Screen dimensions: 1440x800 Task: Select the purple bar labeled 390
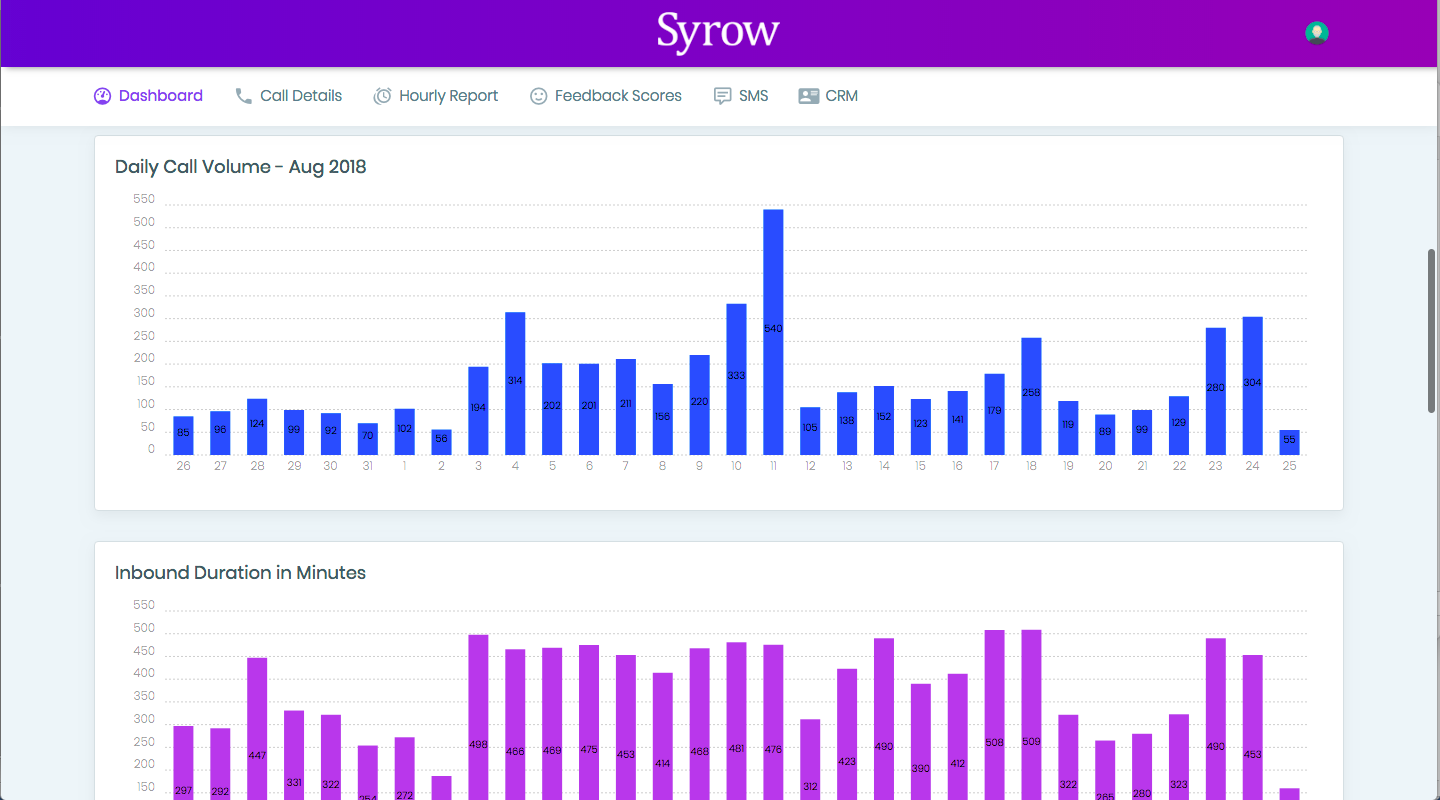click(x=920, y=742)
